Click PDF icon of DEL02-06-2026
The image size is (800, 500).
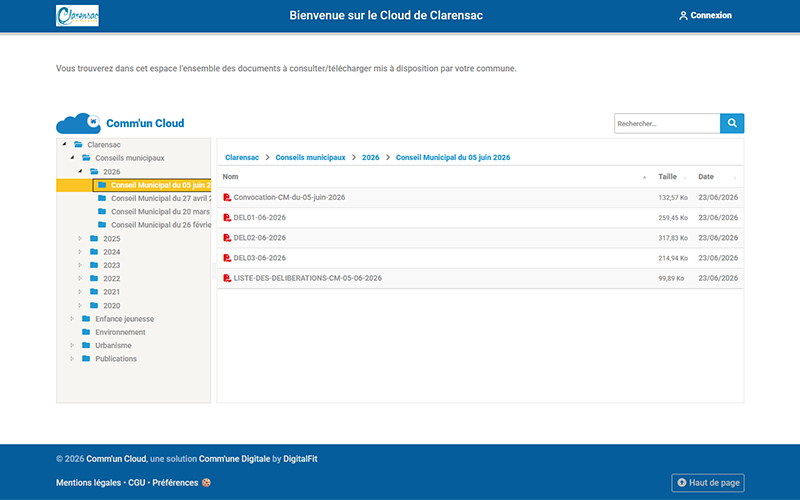[x=227, y=238]
